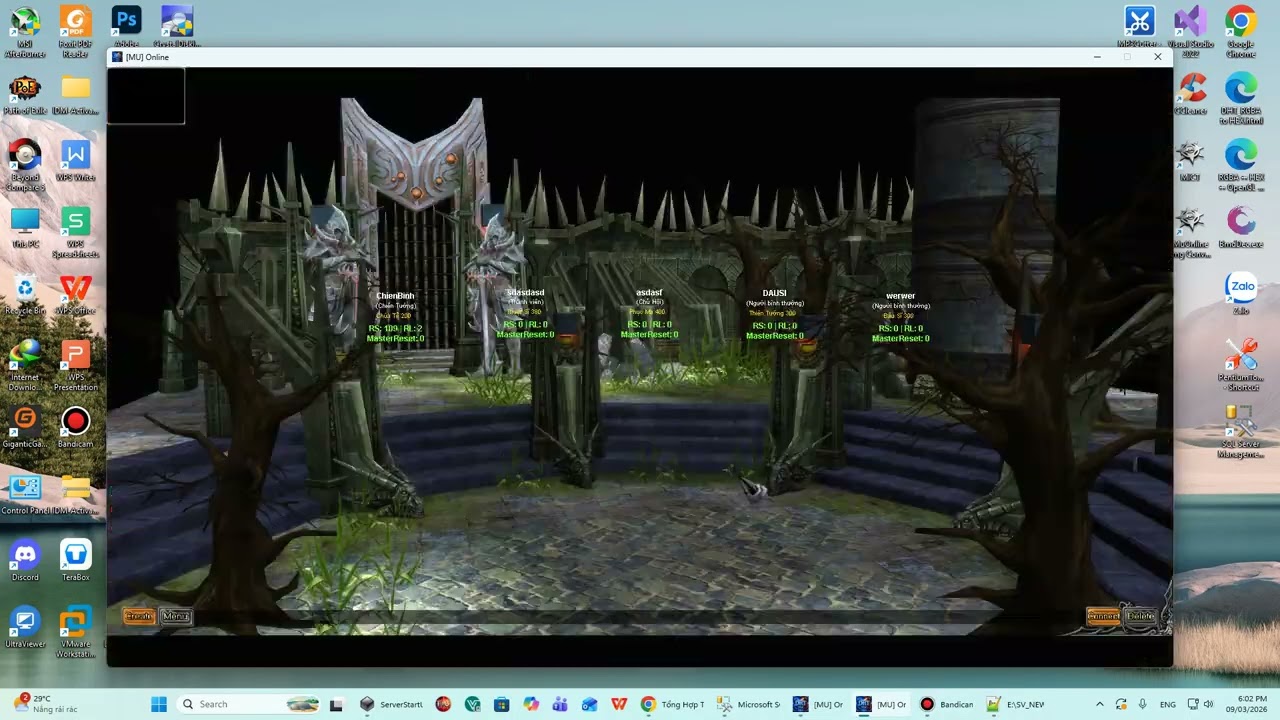Open BmdDev.exe desktop icon
The height and width of the screenshot is (720, 1280).
point(1241,227)
